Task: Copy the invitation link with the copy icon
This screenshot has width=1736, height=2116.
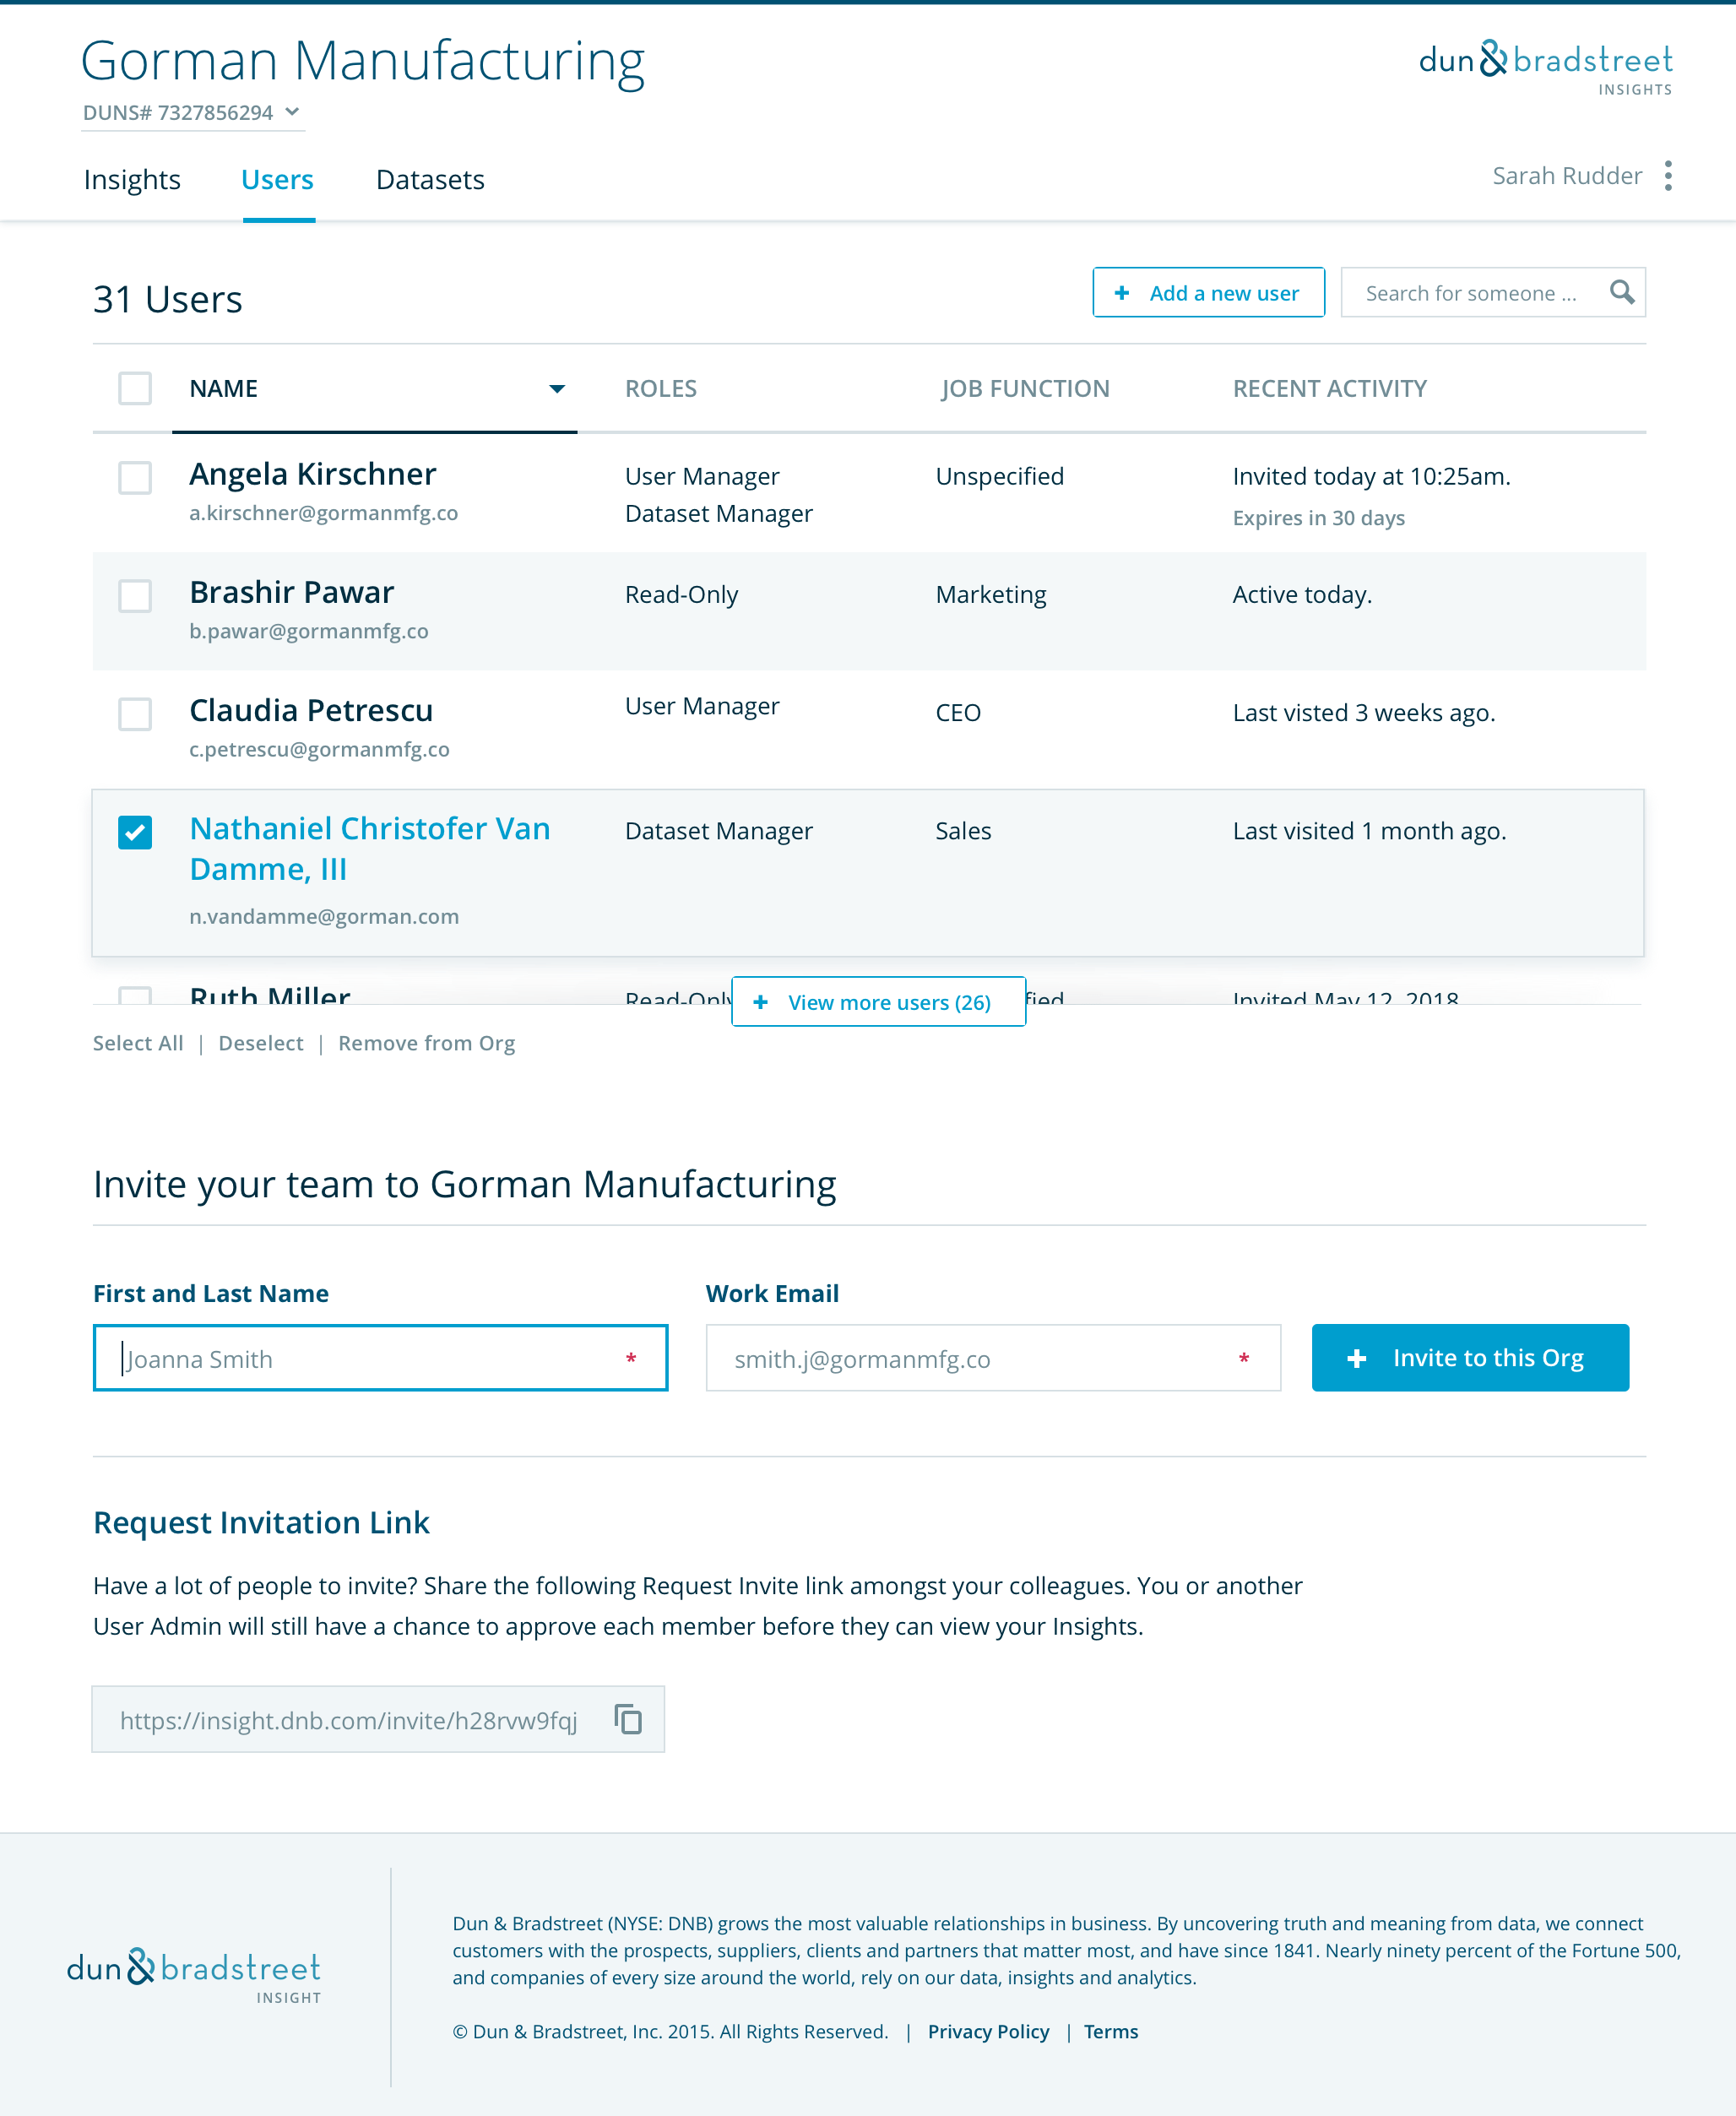Action: pos(628,1719)
